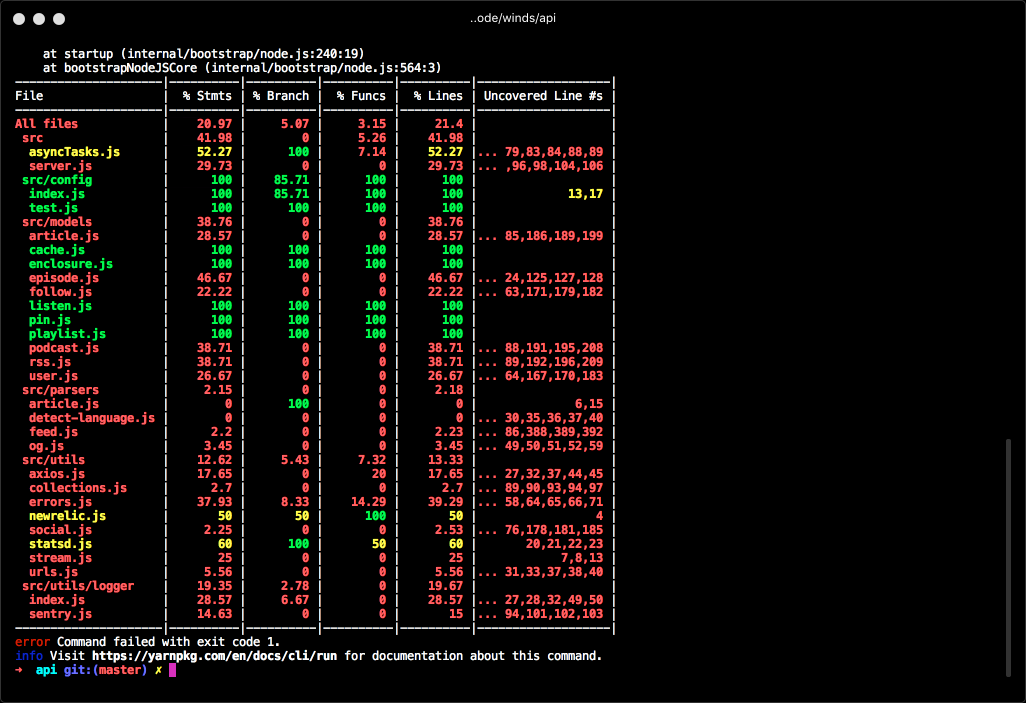This screenshot has height=703, width=1026.
Task: Click the window title "..ode/winds/api"
Action: coord(512,19)
